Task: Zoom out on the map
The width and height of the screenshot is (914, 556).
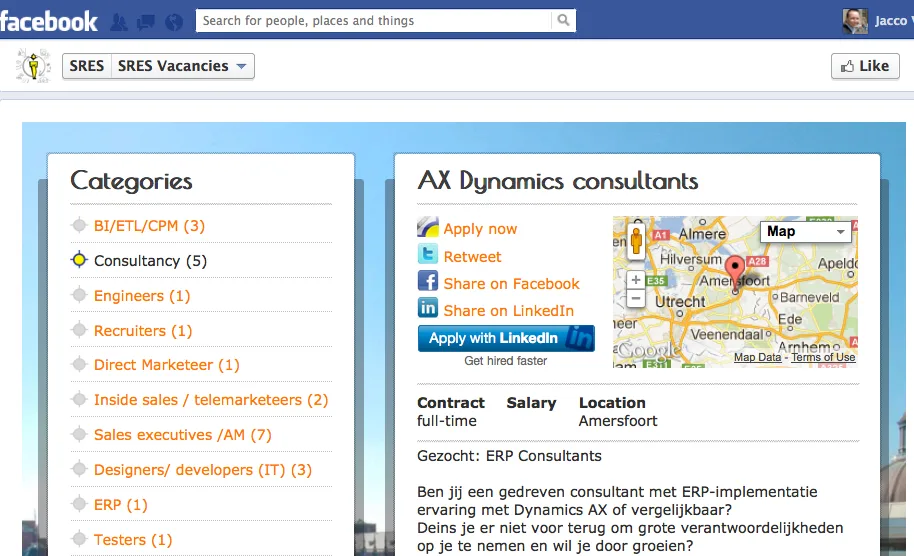Action: 635,298
